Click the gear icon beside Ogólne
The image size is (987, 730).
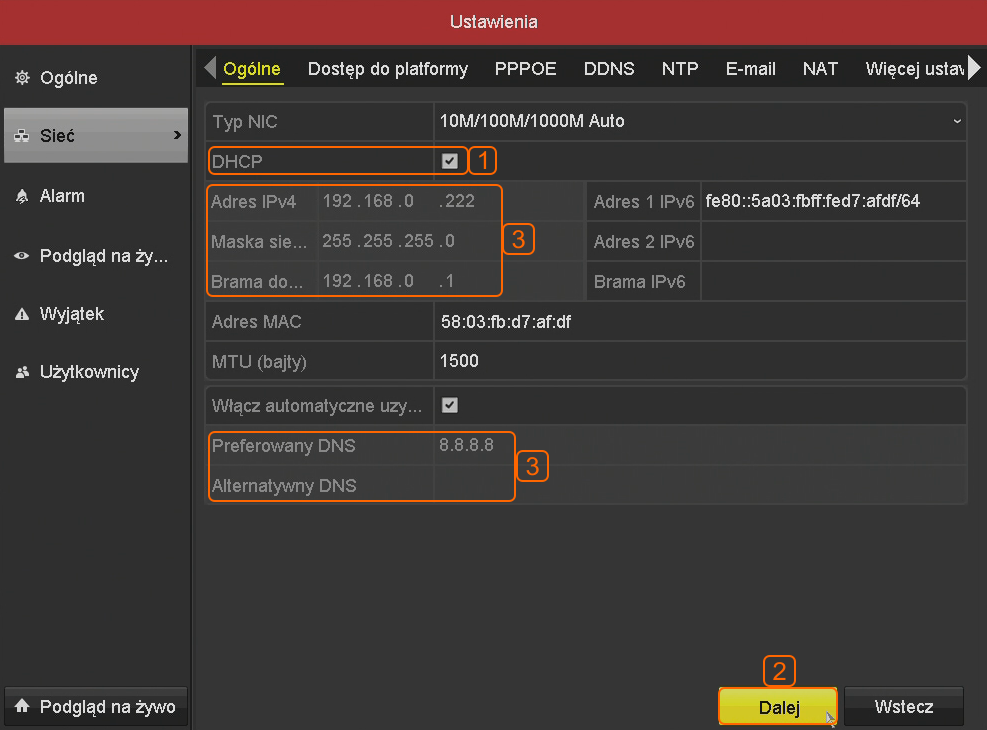pos(22,78)
